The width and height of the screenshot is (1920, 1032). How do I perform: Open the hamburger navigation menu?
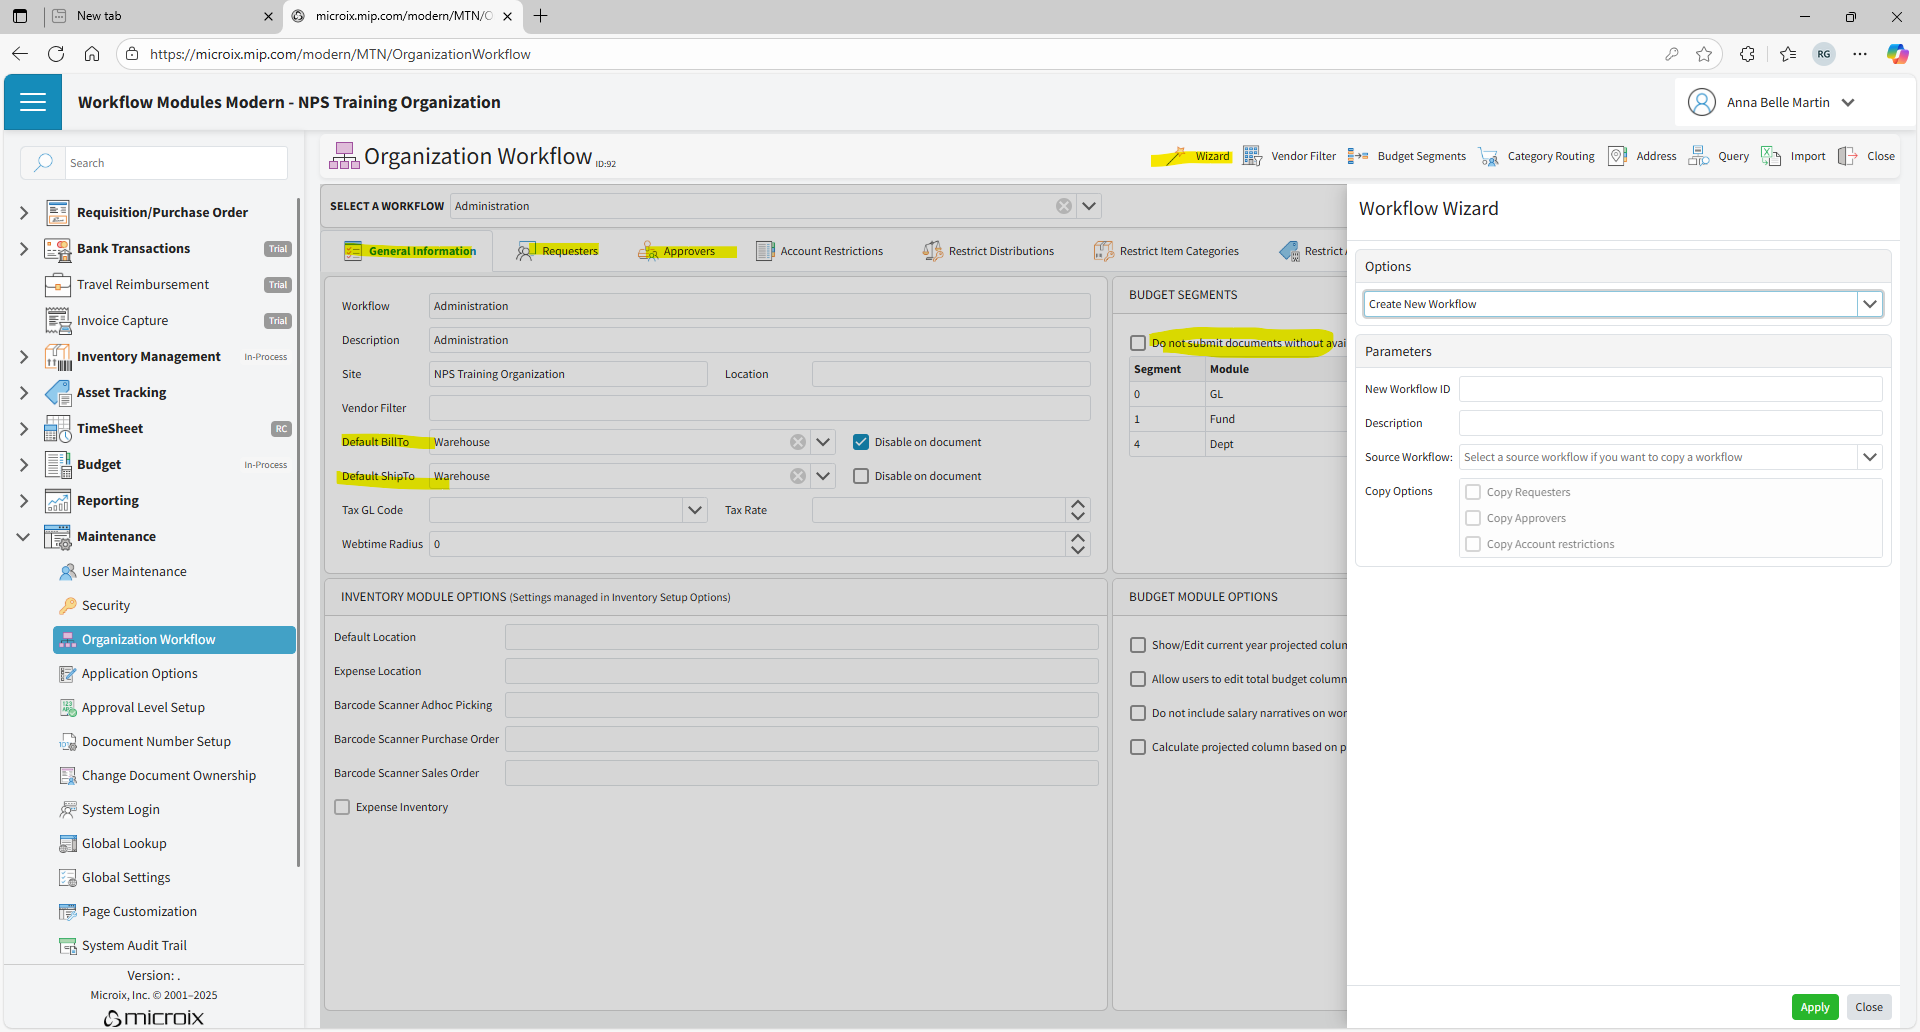pos(33,102)
